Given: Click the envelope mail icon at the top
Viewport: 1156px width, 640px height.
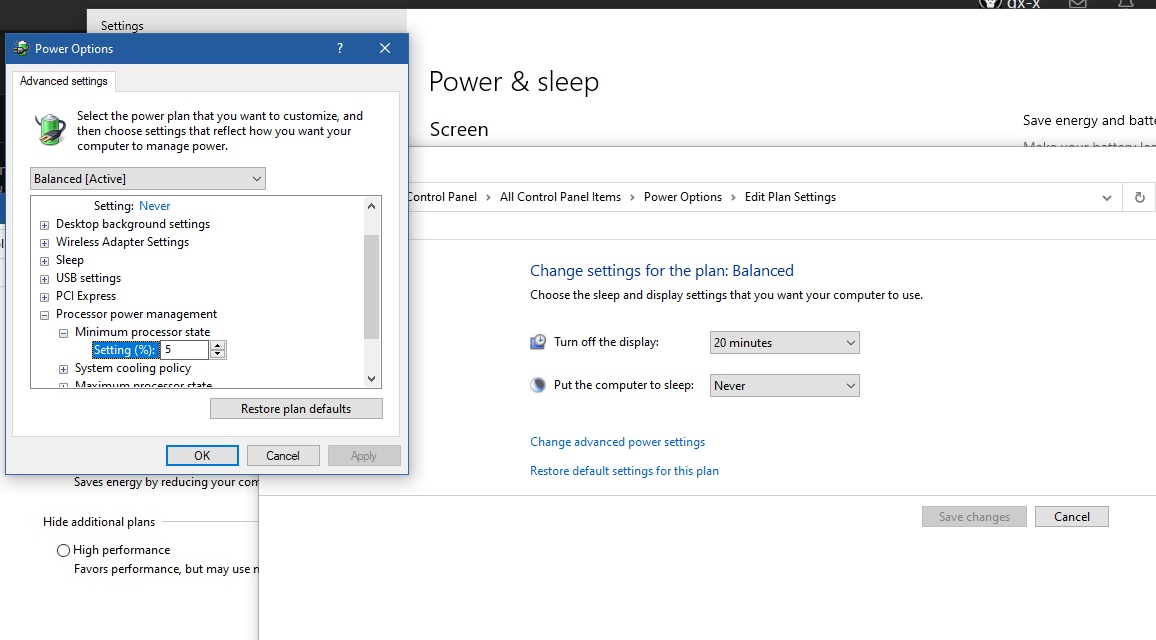Looking at the screenshot, I should 1078,4.
